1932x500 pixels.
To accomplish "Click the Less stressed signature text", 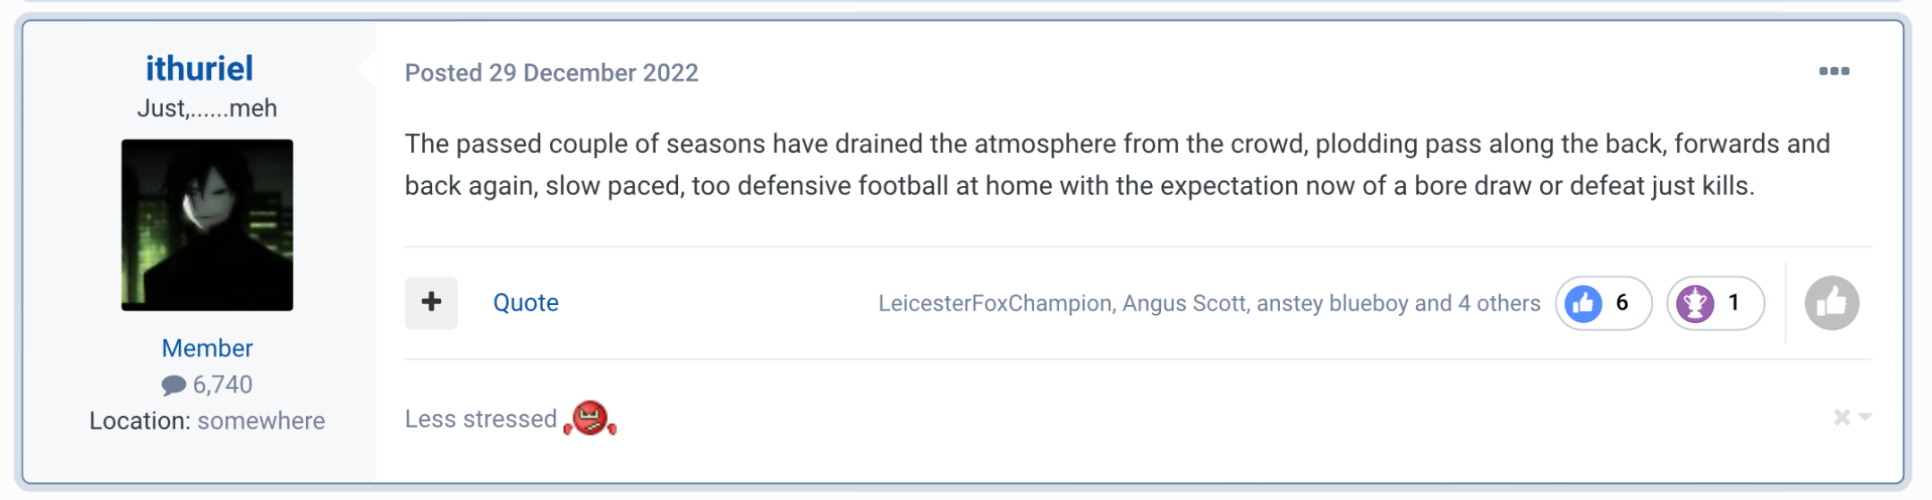I will pyautogui.click(x=480, y=419).
